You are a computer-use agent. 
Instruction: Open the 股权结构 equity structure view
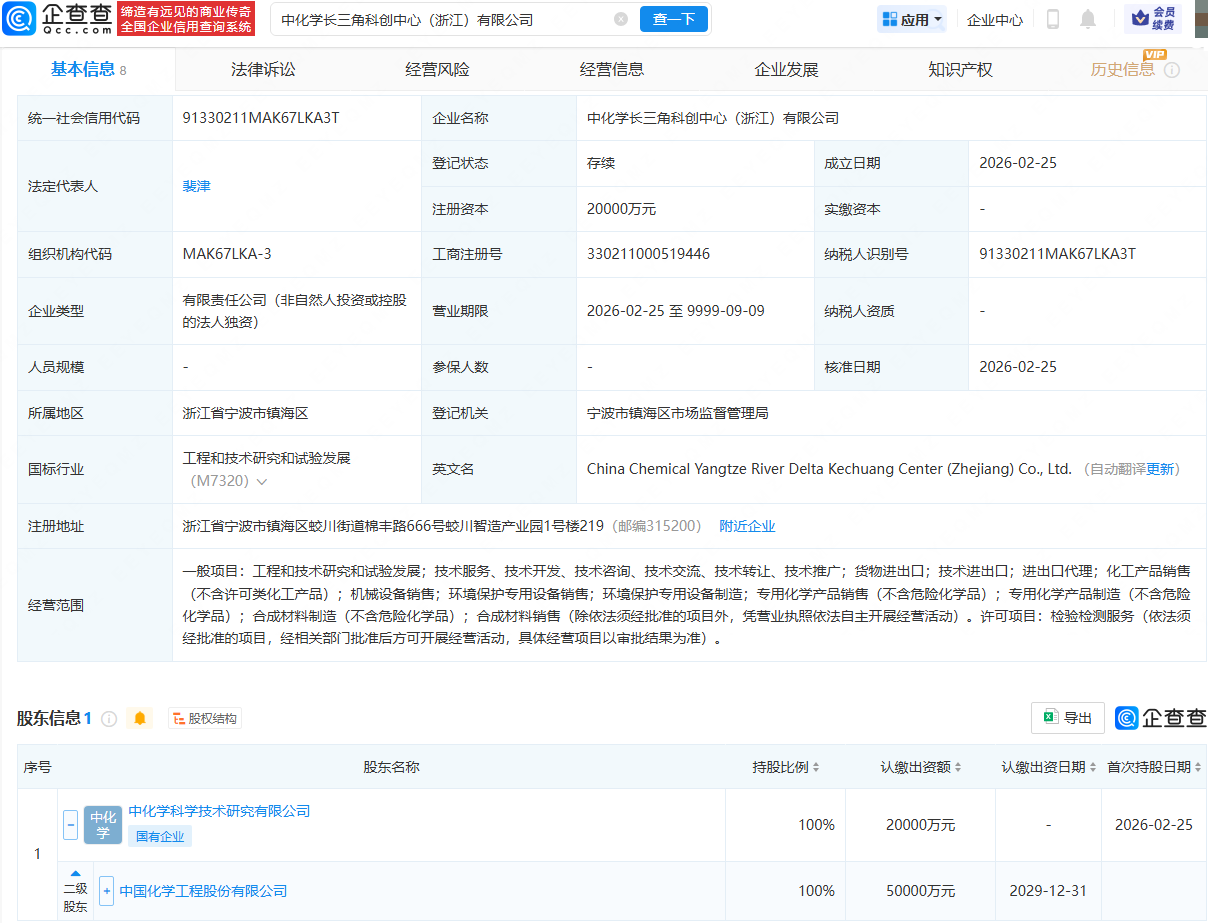point(205,718)
